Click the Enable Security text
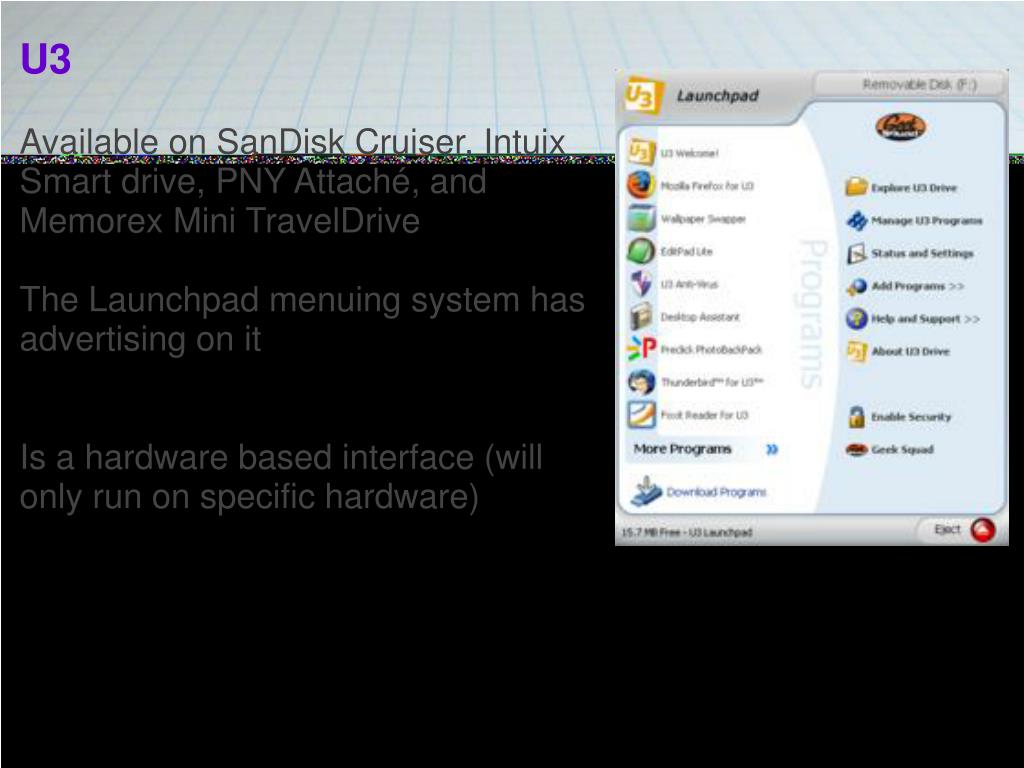Viewport: 1024px width, 768px height. pos(911,417)
